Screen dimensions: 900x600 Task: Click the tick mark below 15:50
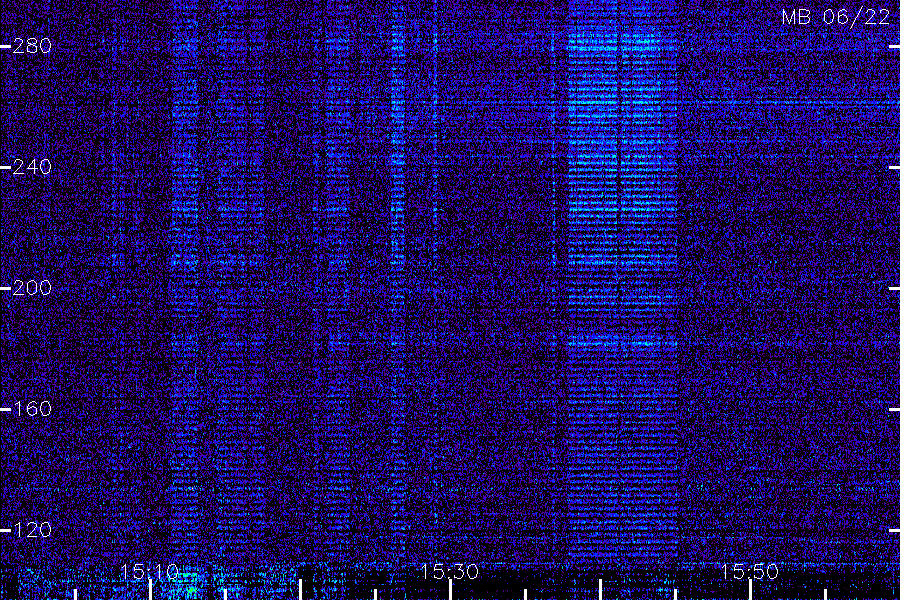coord(750,590)
